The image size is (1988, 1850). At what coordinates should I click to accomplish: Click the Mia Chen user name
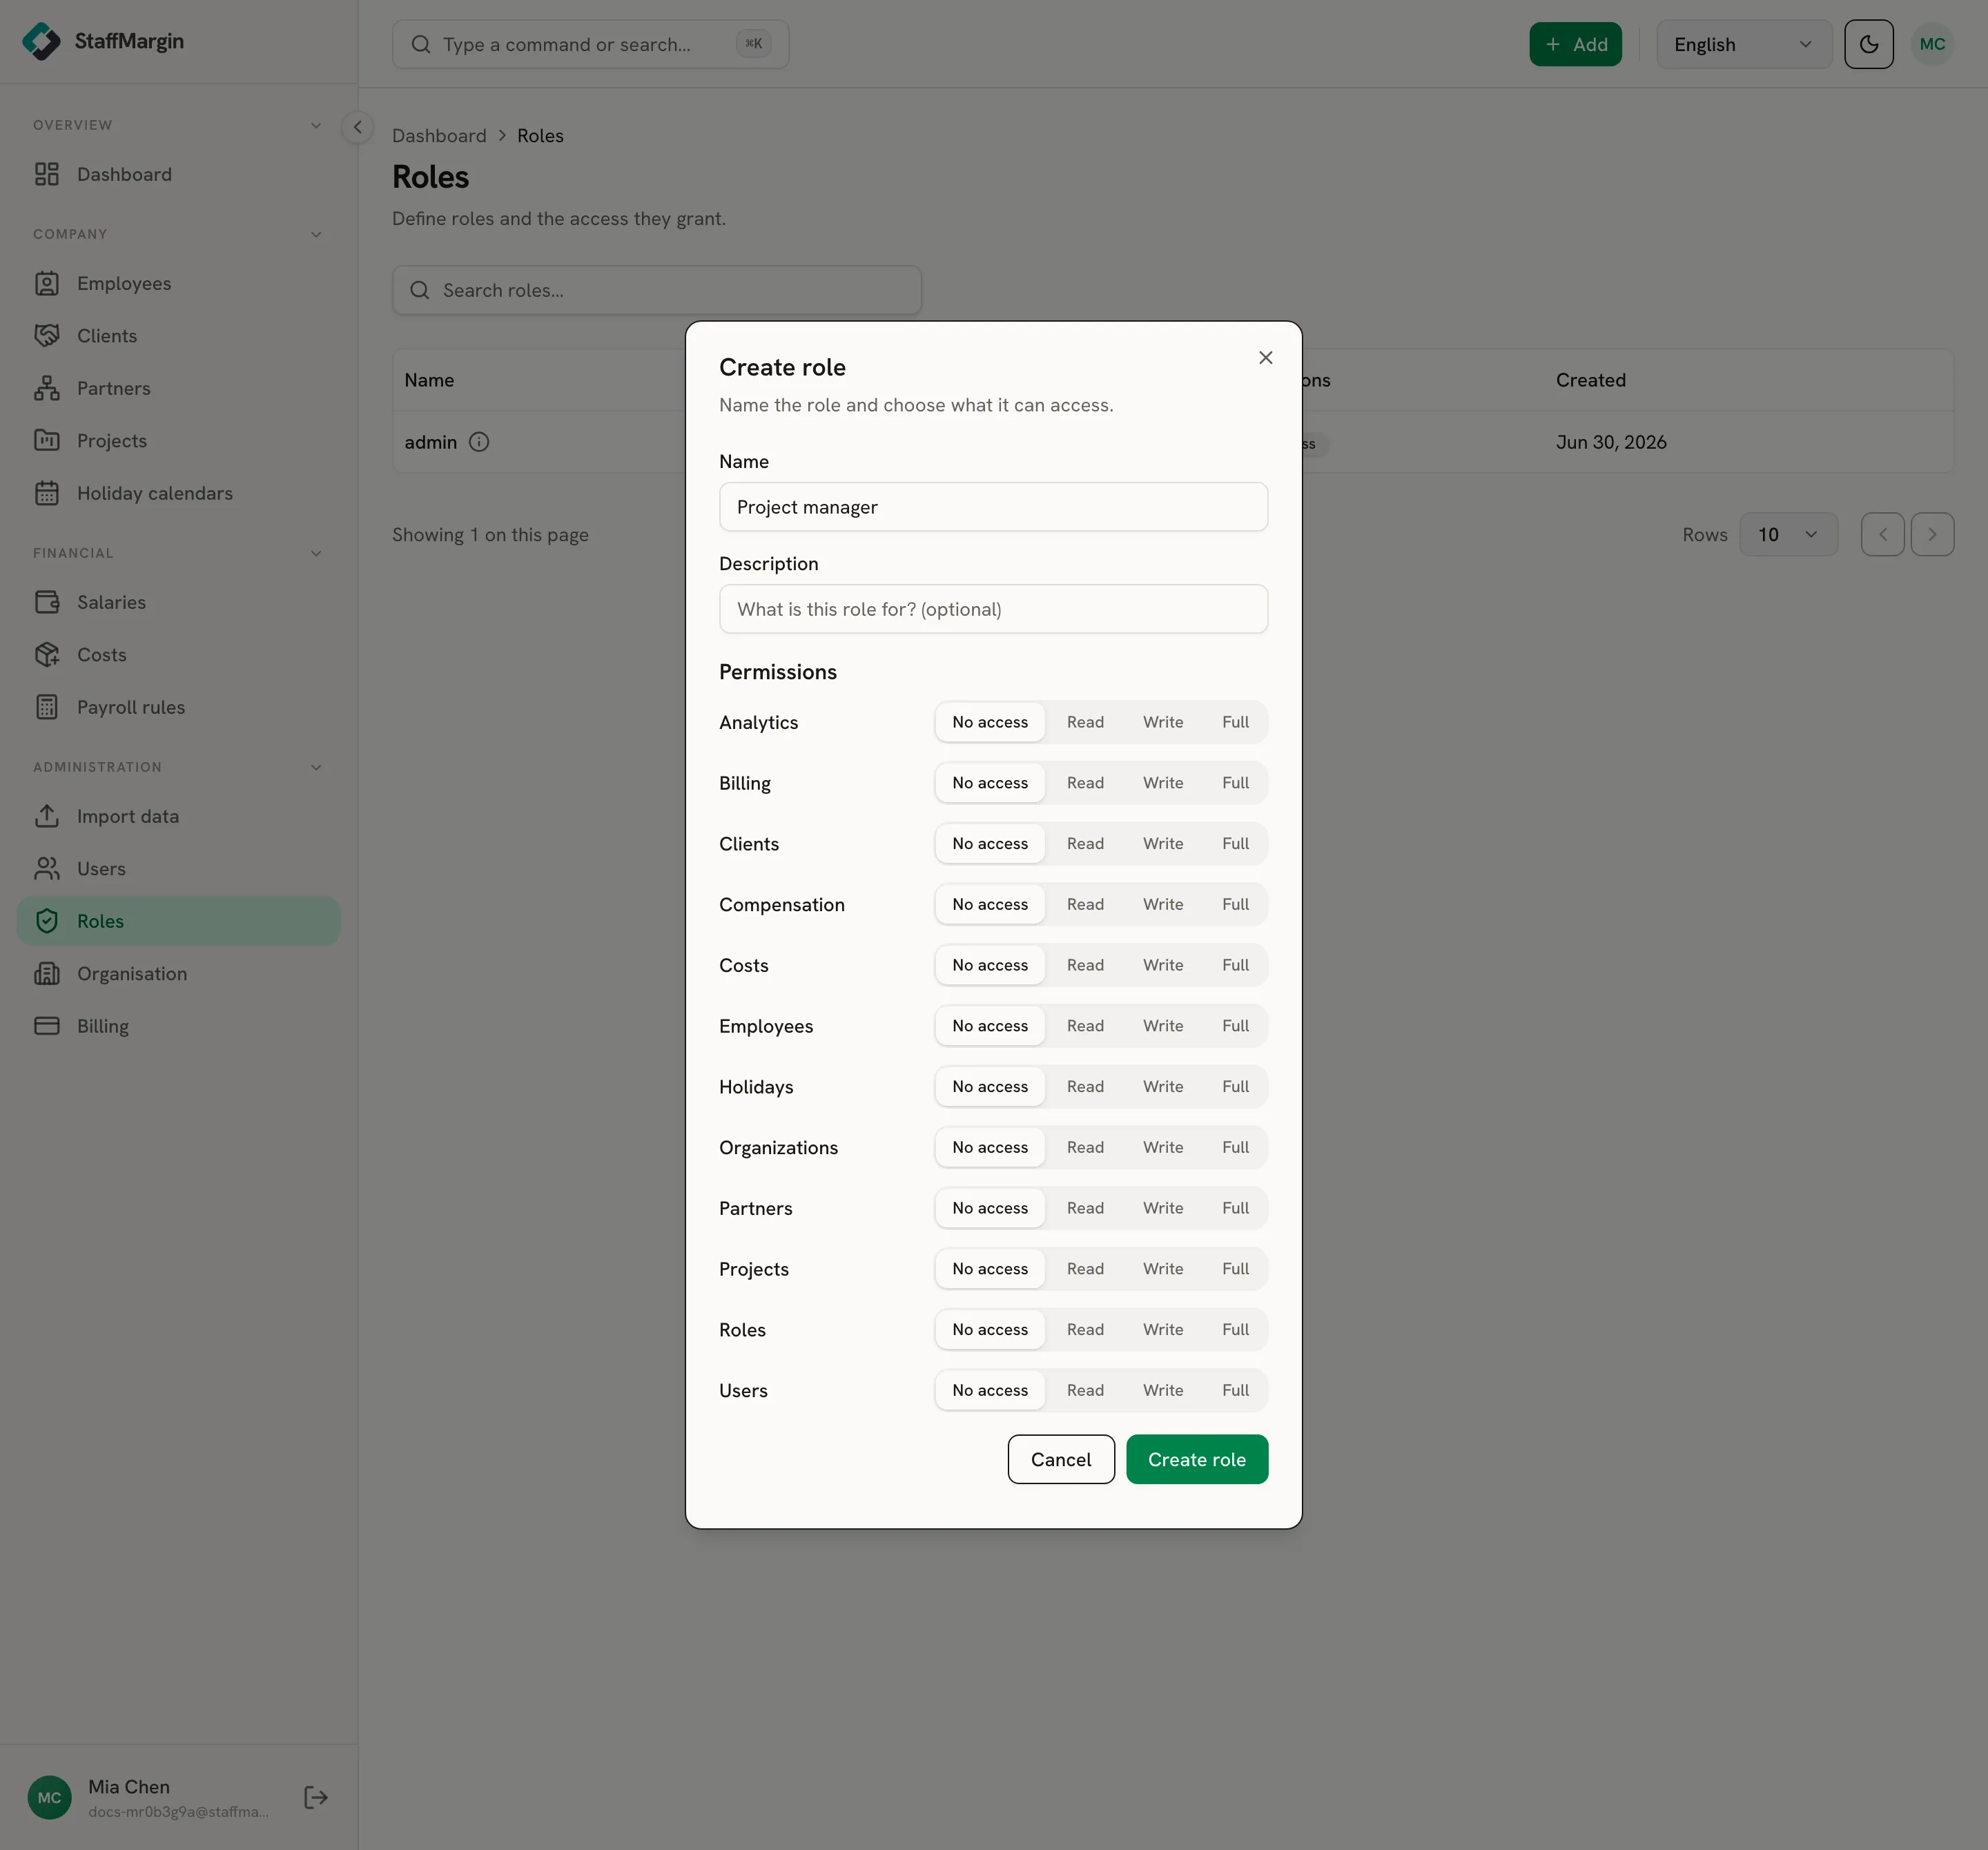pyautogui.click(x=129, y=1787)
